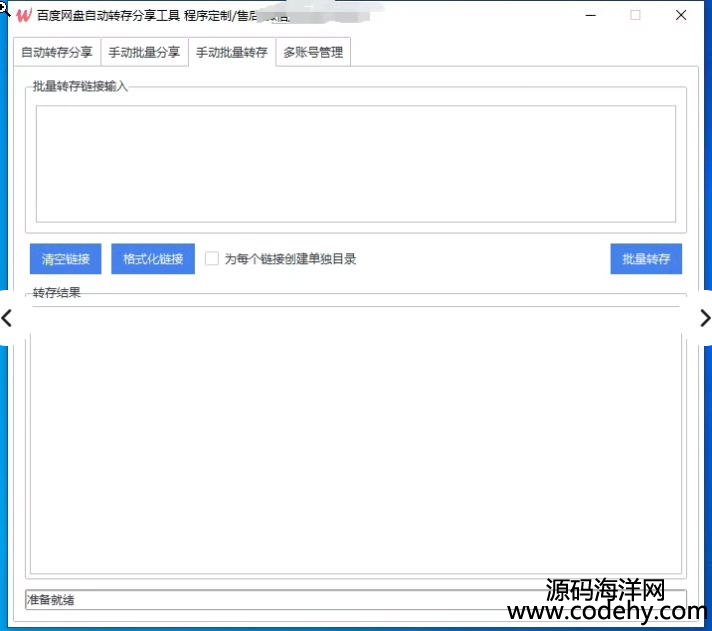Enable 为每个链接创建单独目录 checkbox
The image size is (712, 631).
pos(212,259)
